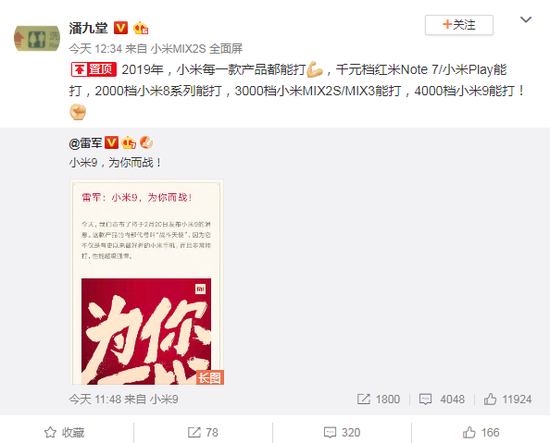Expand the post options chevron menu
The height and width of the screenshot is (443, 550).
(525, 20)
